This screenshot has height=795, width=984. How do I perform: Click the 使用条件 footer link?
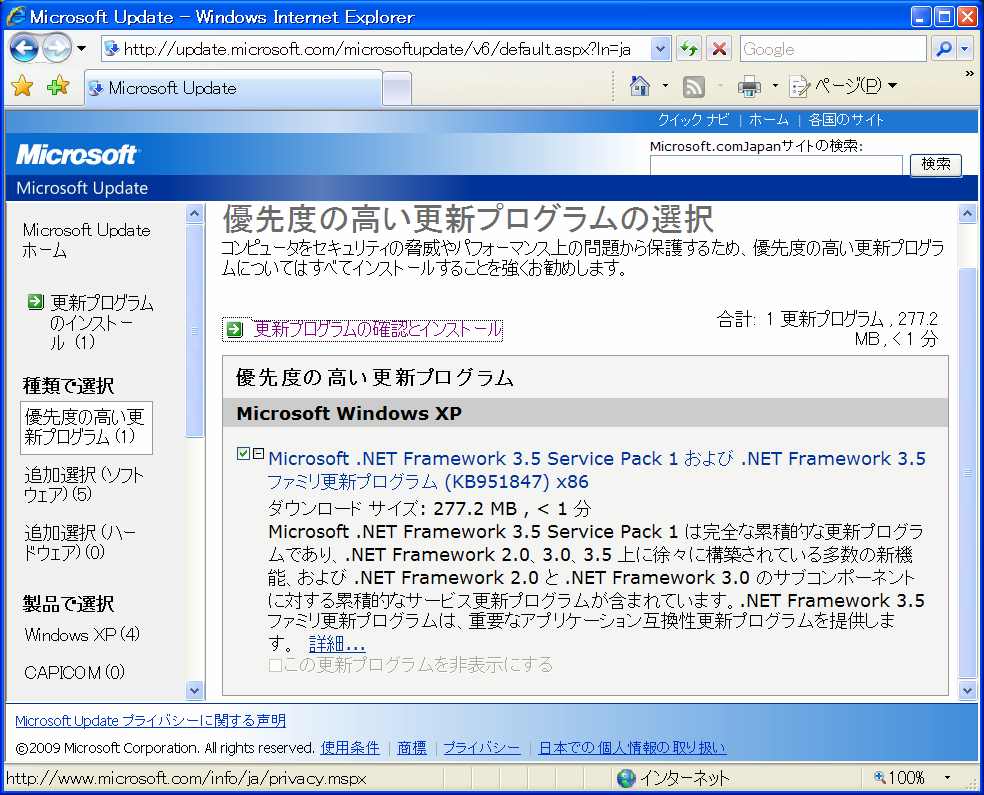click(x=350, y=748)
